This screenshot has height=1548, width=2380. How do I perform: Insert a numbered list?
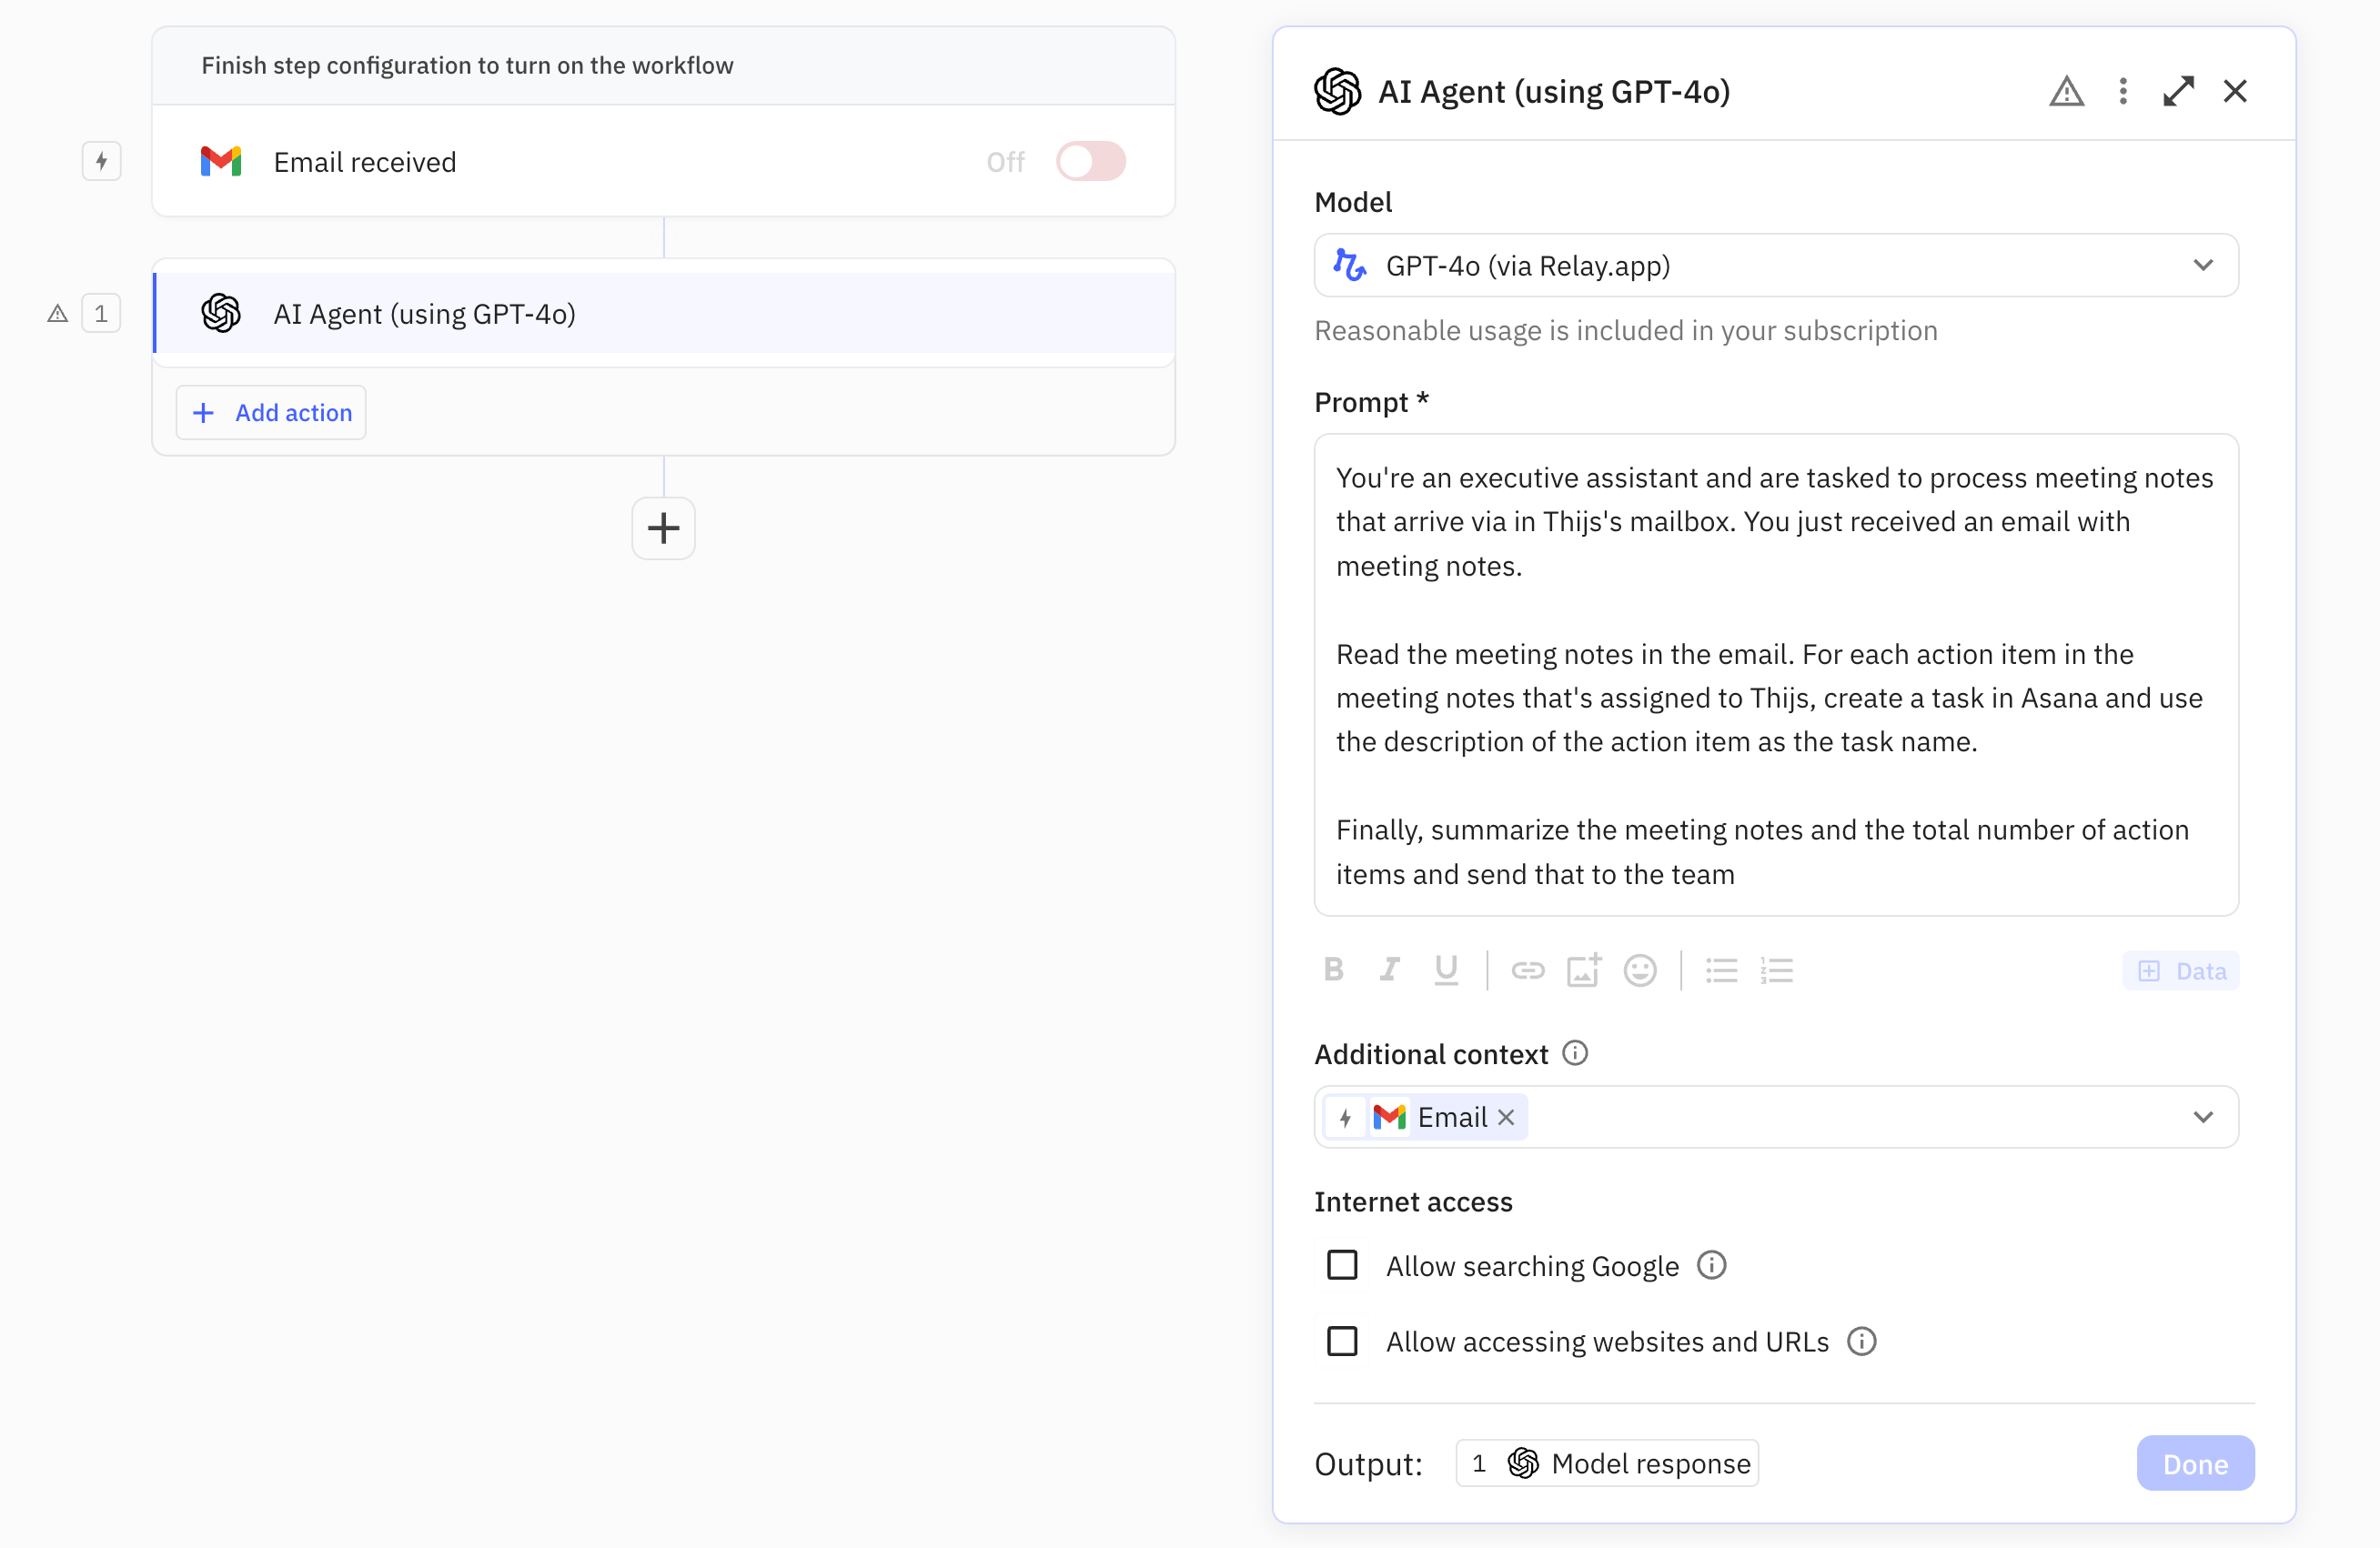point(1776,969)
